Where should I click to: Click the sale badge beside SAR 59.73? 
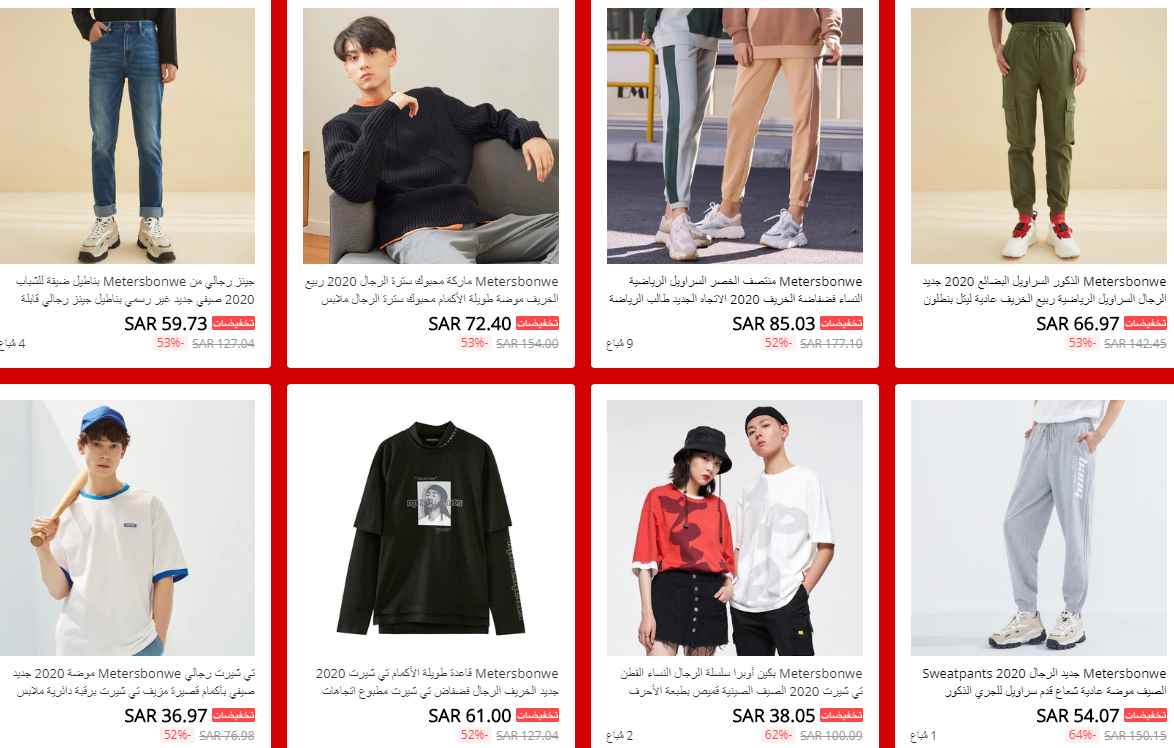coord(234,323)
